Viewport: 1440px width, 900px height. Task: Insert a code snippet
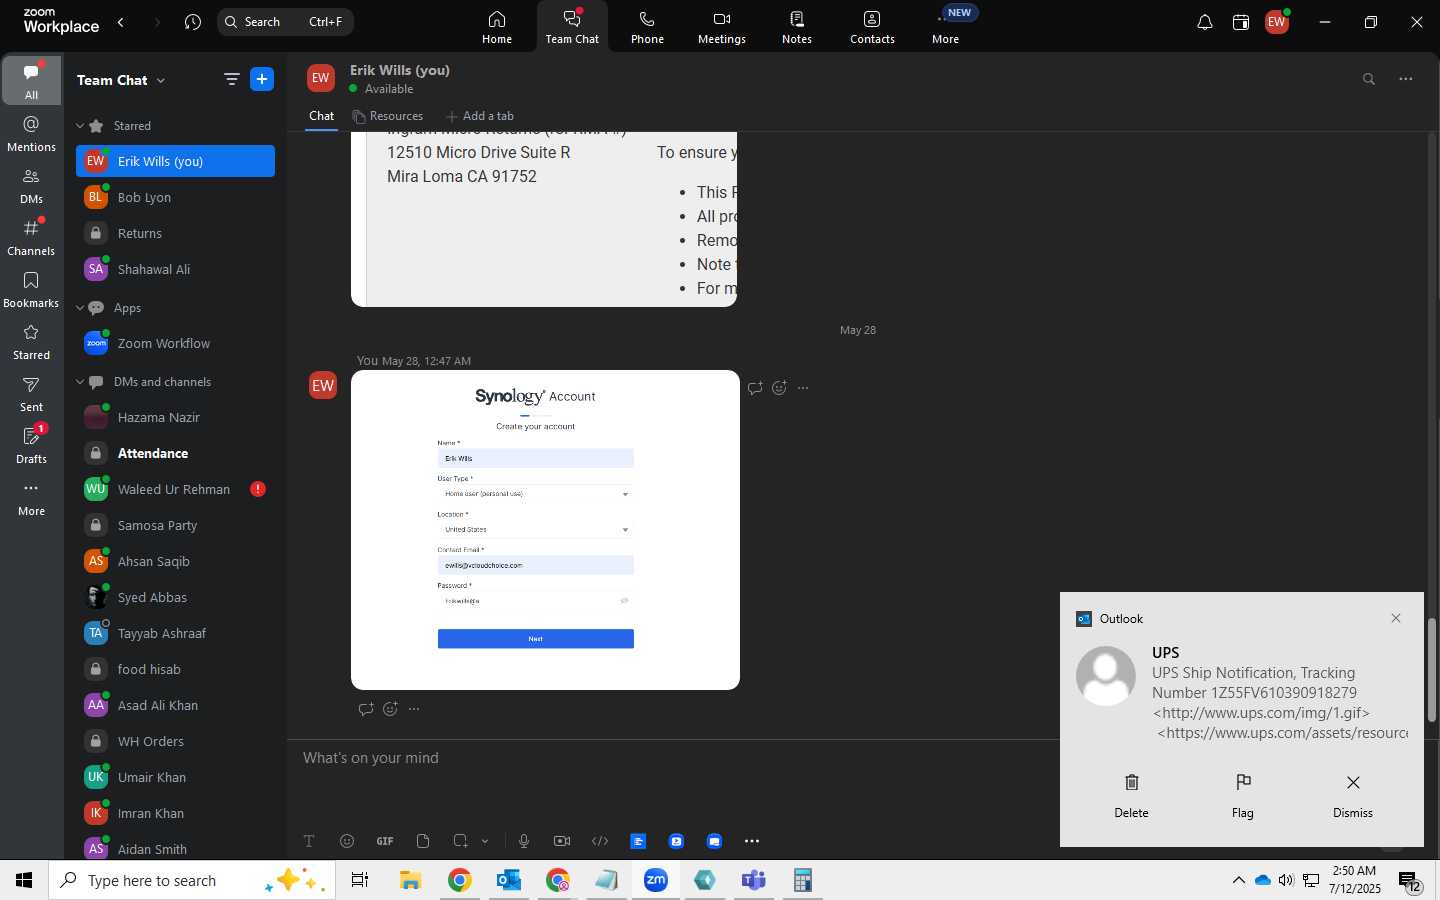pos(600,841)
